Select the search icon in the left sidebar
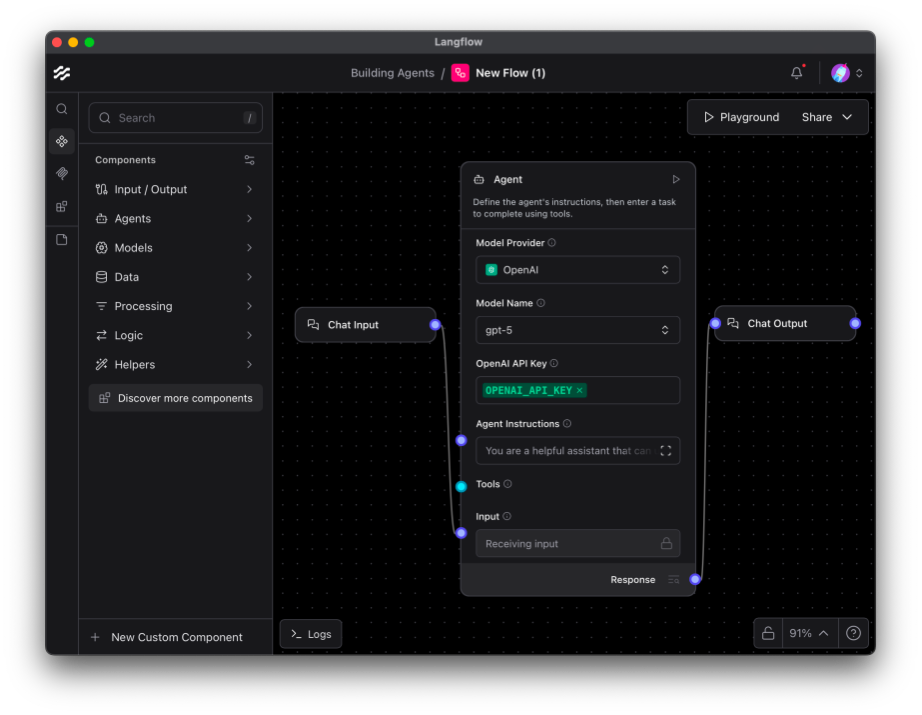Viewport: 922px width, 715px height. 61,109
